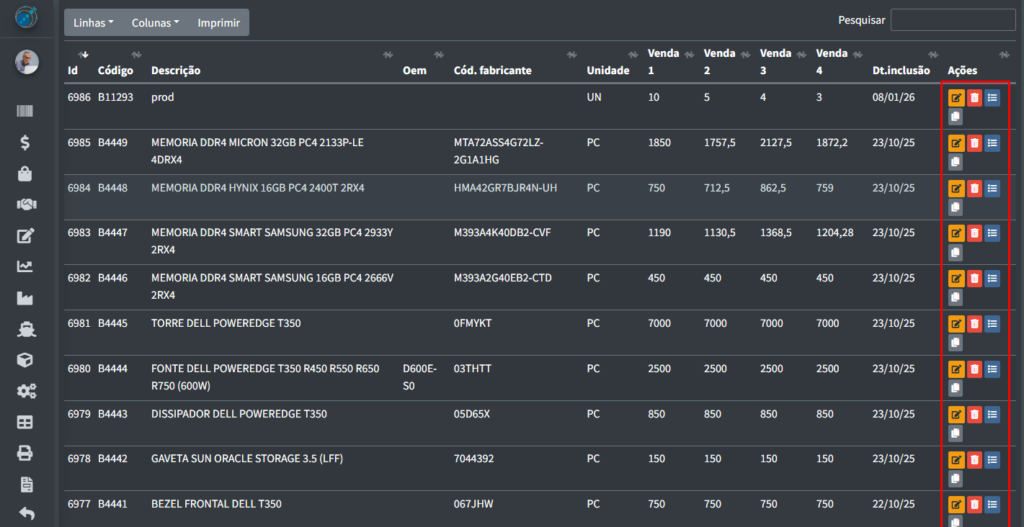Screen dimensions: 1024x527
Task: Open the dollar sign finance menu
Action: point(26,143)
